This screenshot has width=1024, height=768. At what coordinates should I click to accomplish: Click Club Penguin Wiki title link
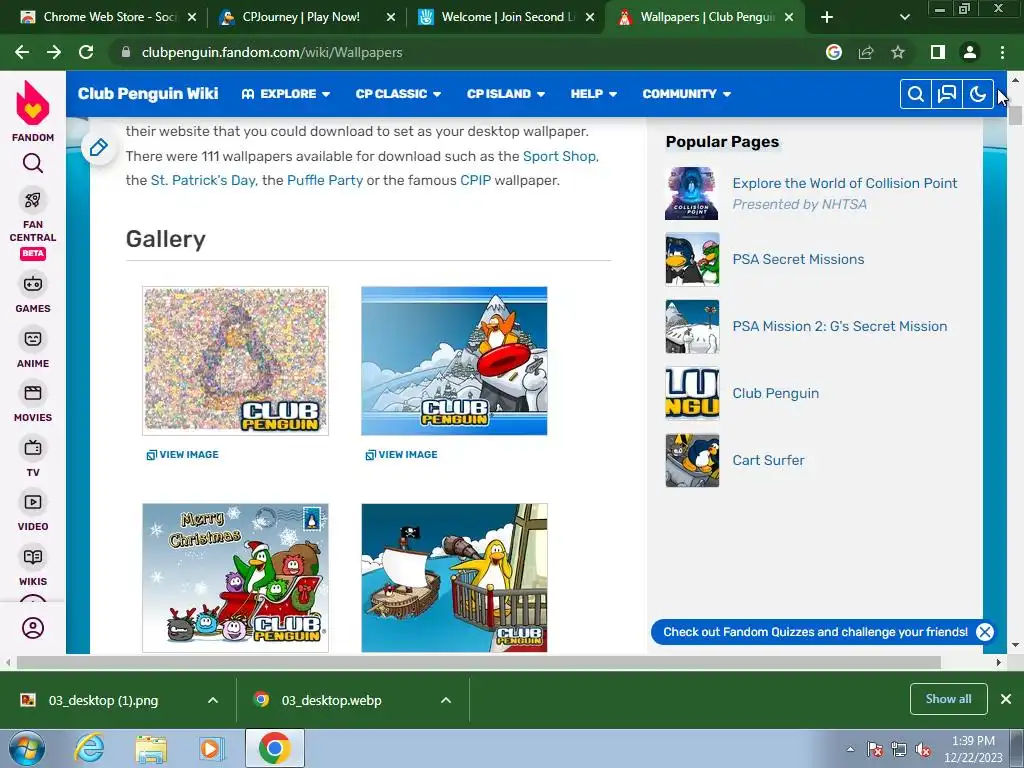(x=148, y=93)
